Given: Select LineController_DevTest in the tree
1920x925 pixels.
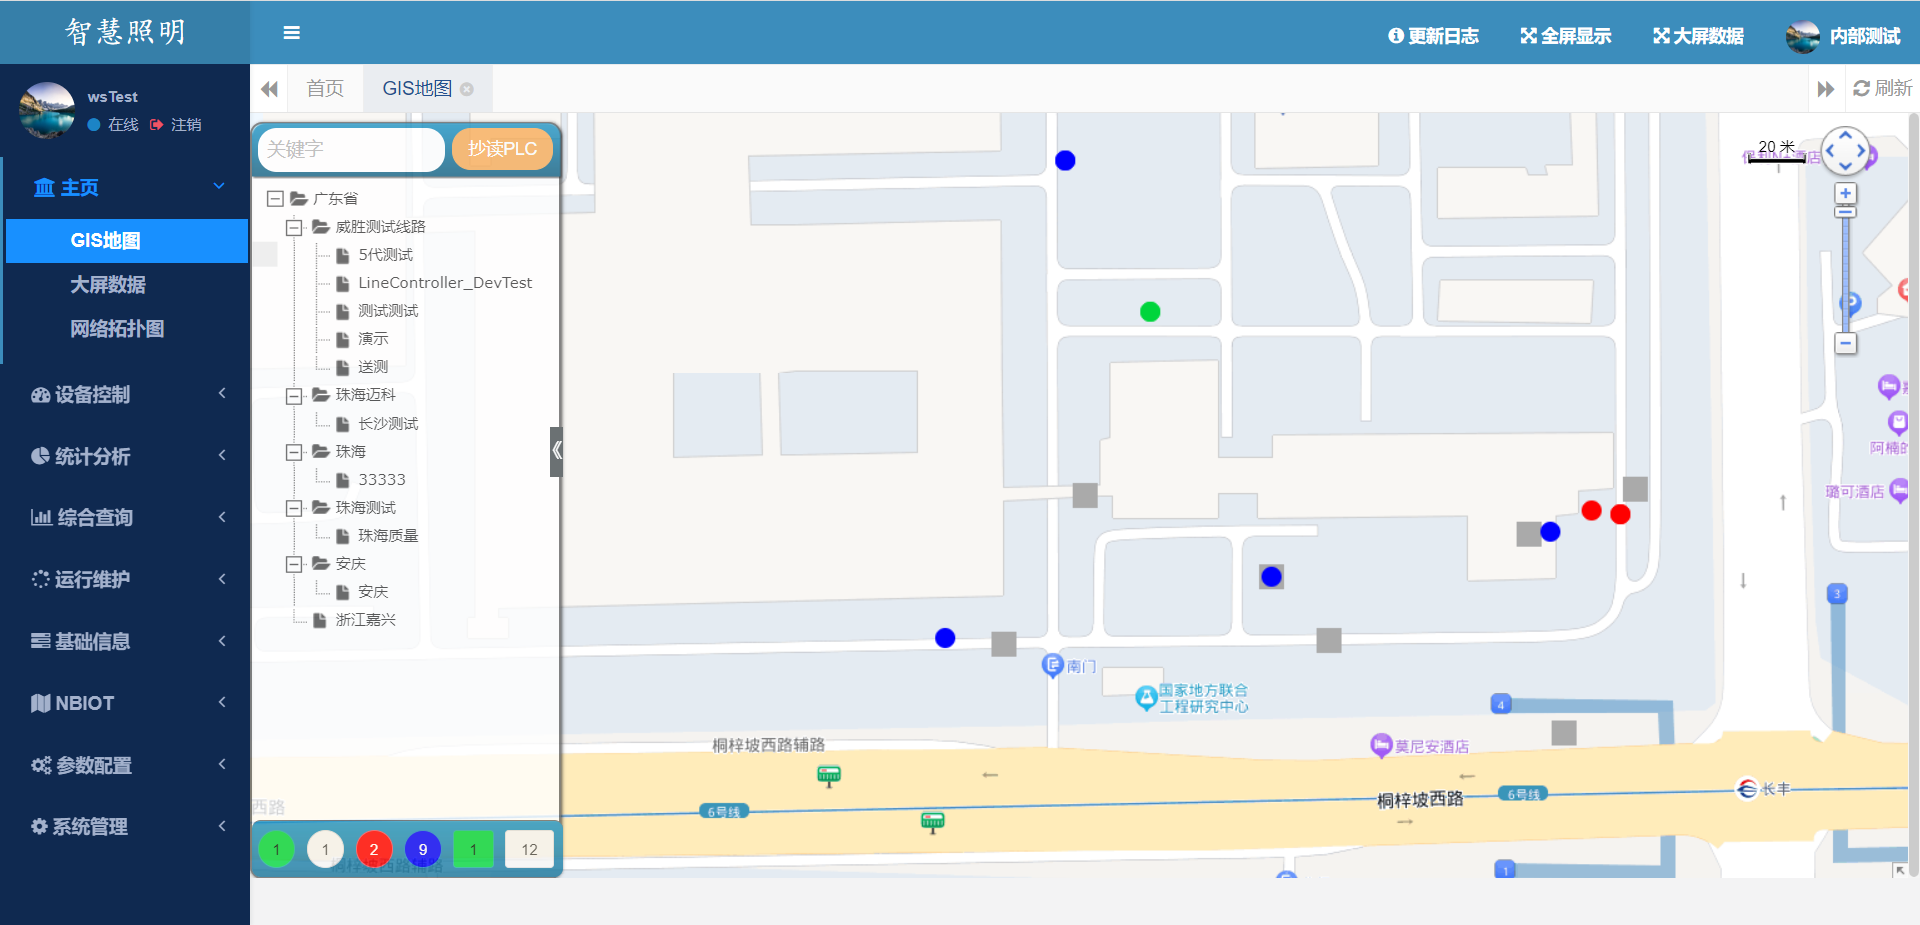Looking at the screenshot, I should coord(444,283).
